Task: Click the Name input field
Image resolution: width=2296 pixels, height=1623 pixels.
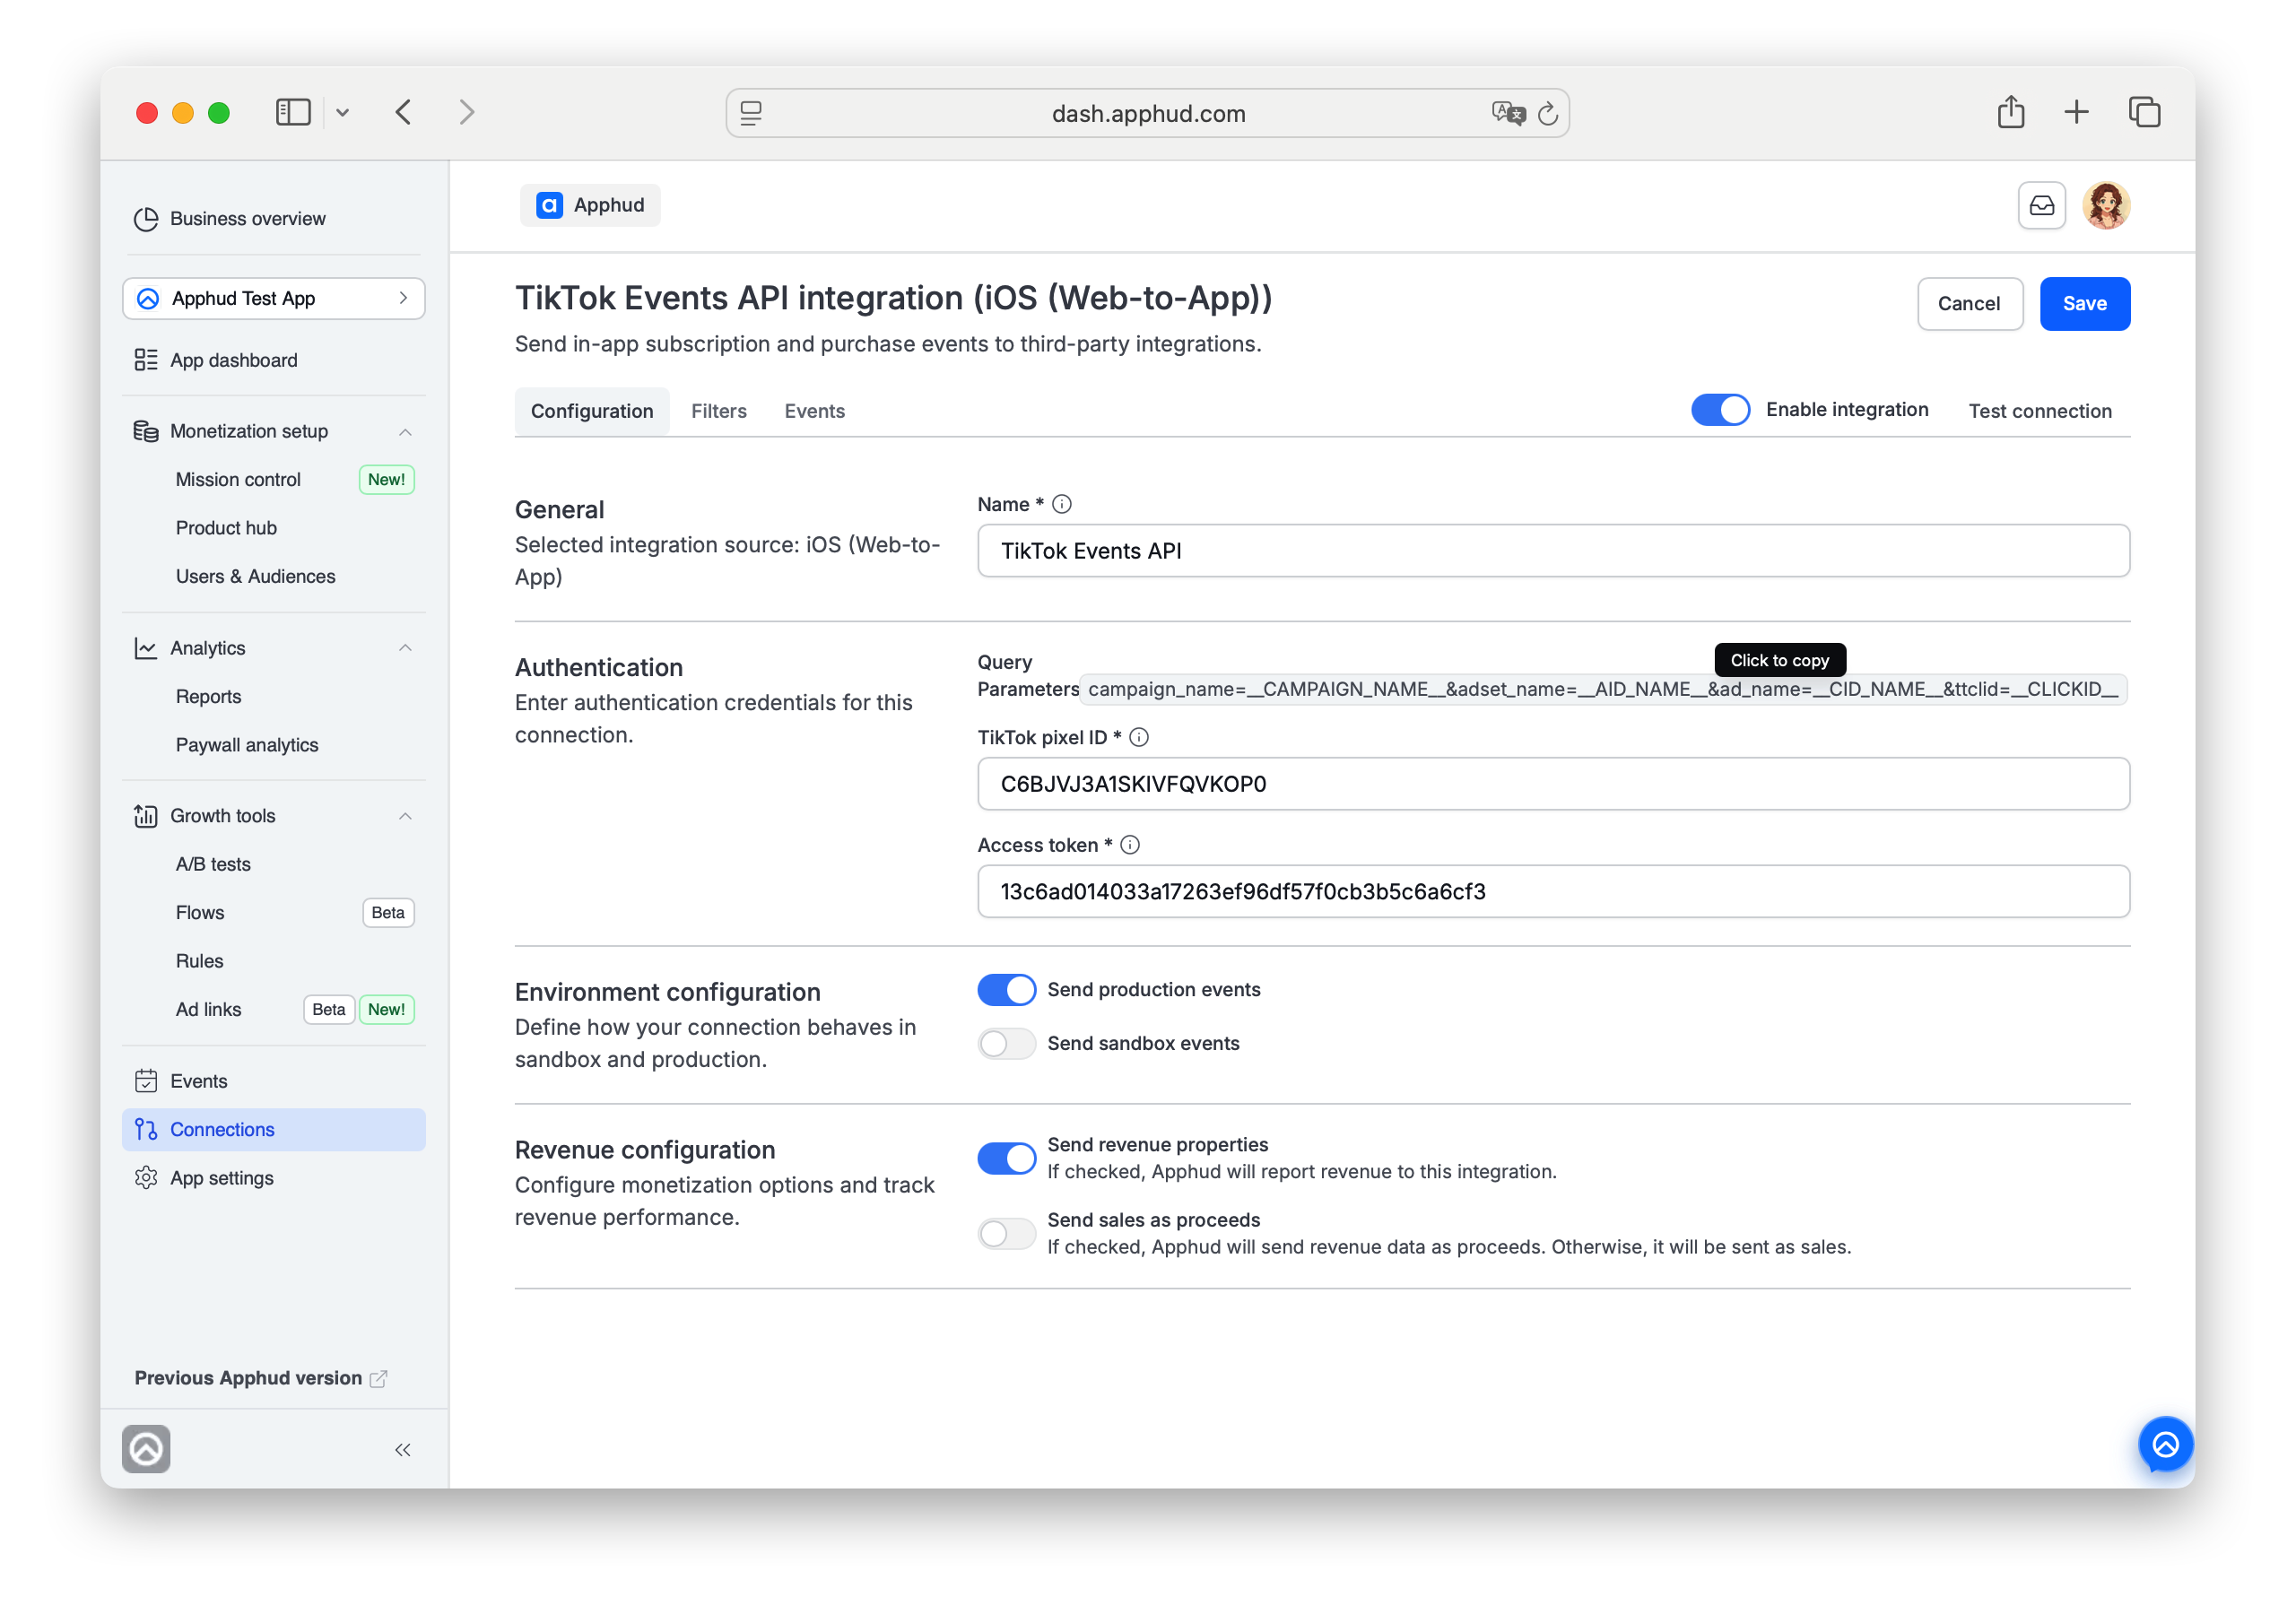Action: pyautogui.click(x=1553, y=551)
